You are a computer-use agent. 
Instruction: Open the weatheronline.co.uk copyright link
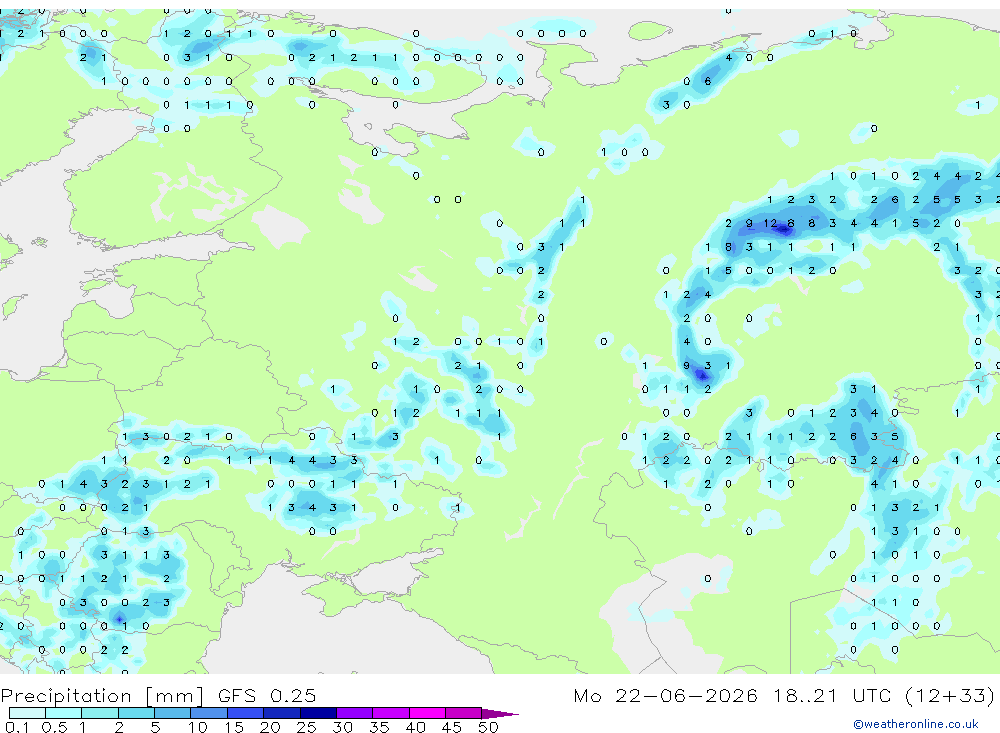[916, 724]
